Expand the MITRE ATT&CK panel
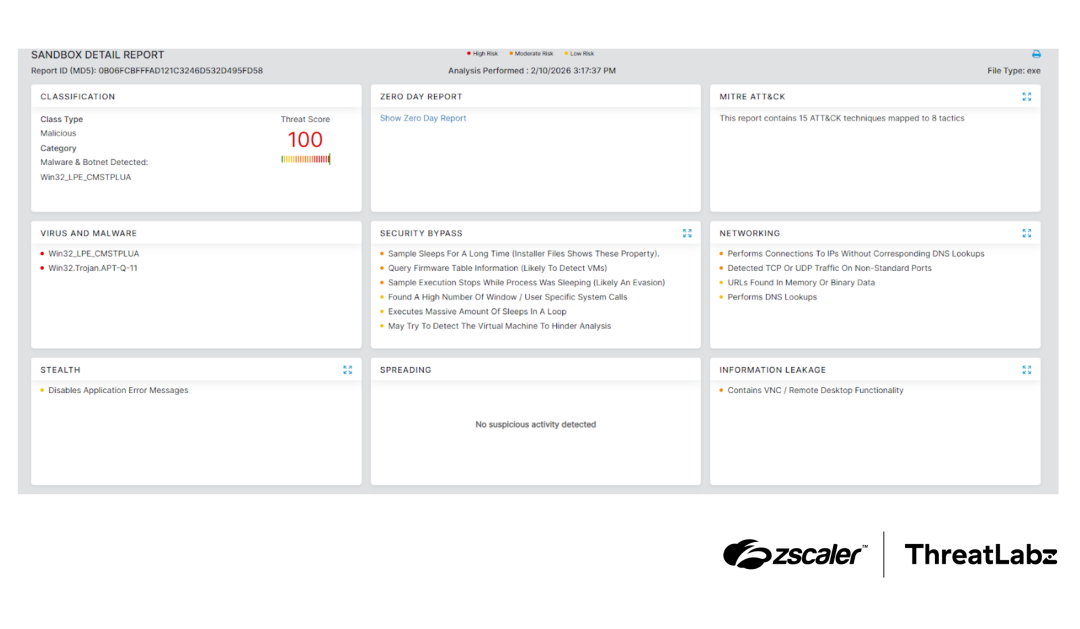This screenshot has width=1080, height=629. [1026, 96]
